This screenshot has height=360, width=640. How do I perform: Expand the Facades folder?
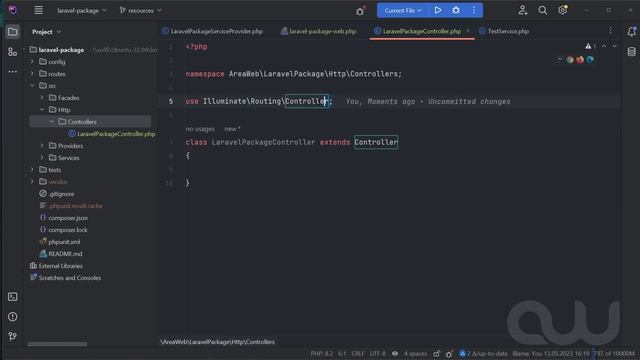pyautogui.click(x=42, y=98)
